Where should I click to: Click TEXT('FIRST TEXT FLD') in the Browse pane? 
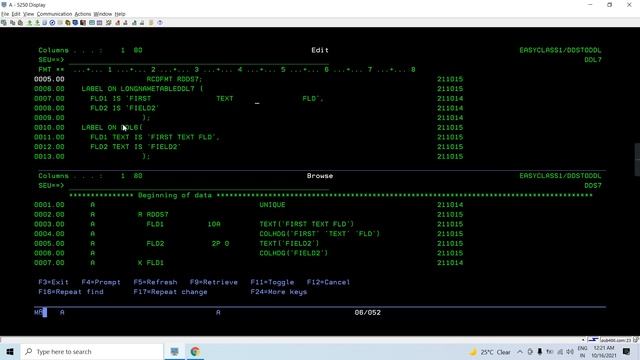pos(307,224)
